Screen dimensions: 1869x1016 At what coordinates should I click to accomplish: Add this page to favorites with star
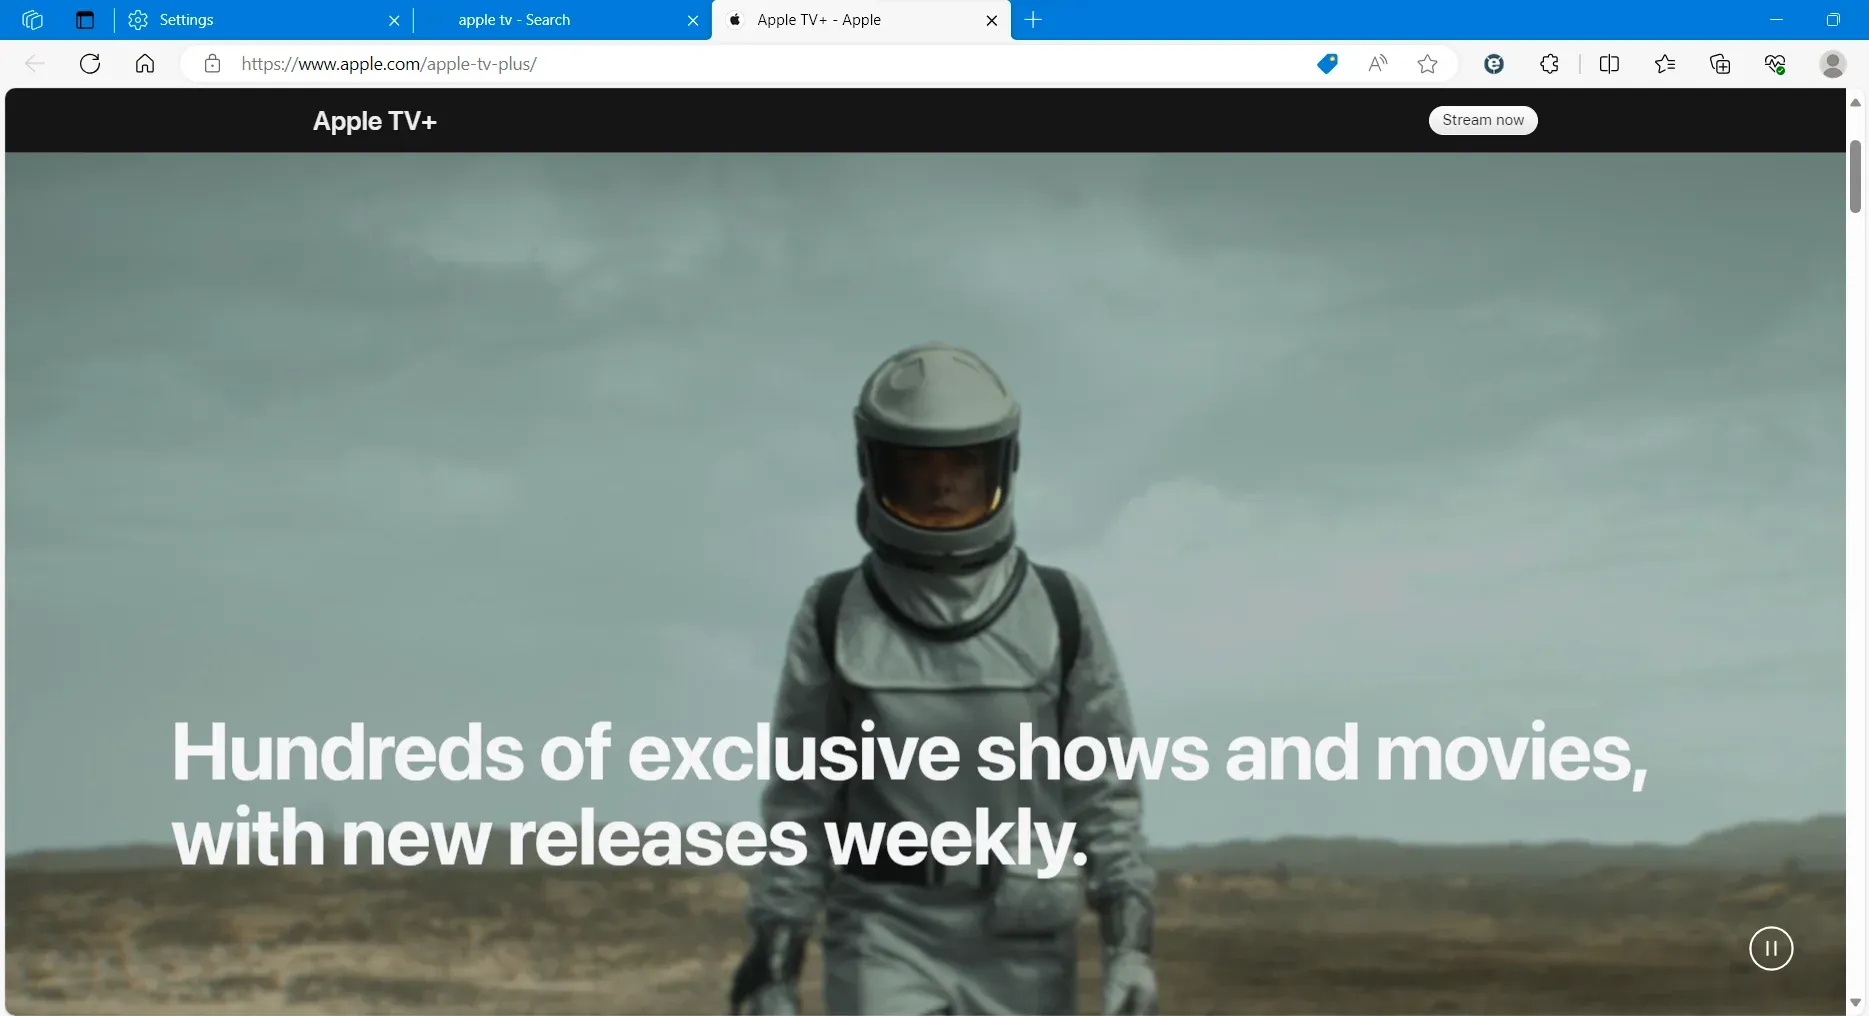(1427, 64)
